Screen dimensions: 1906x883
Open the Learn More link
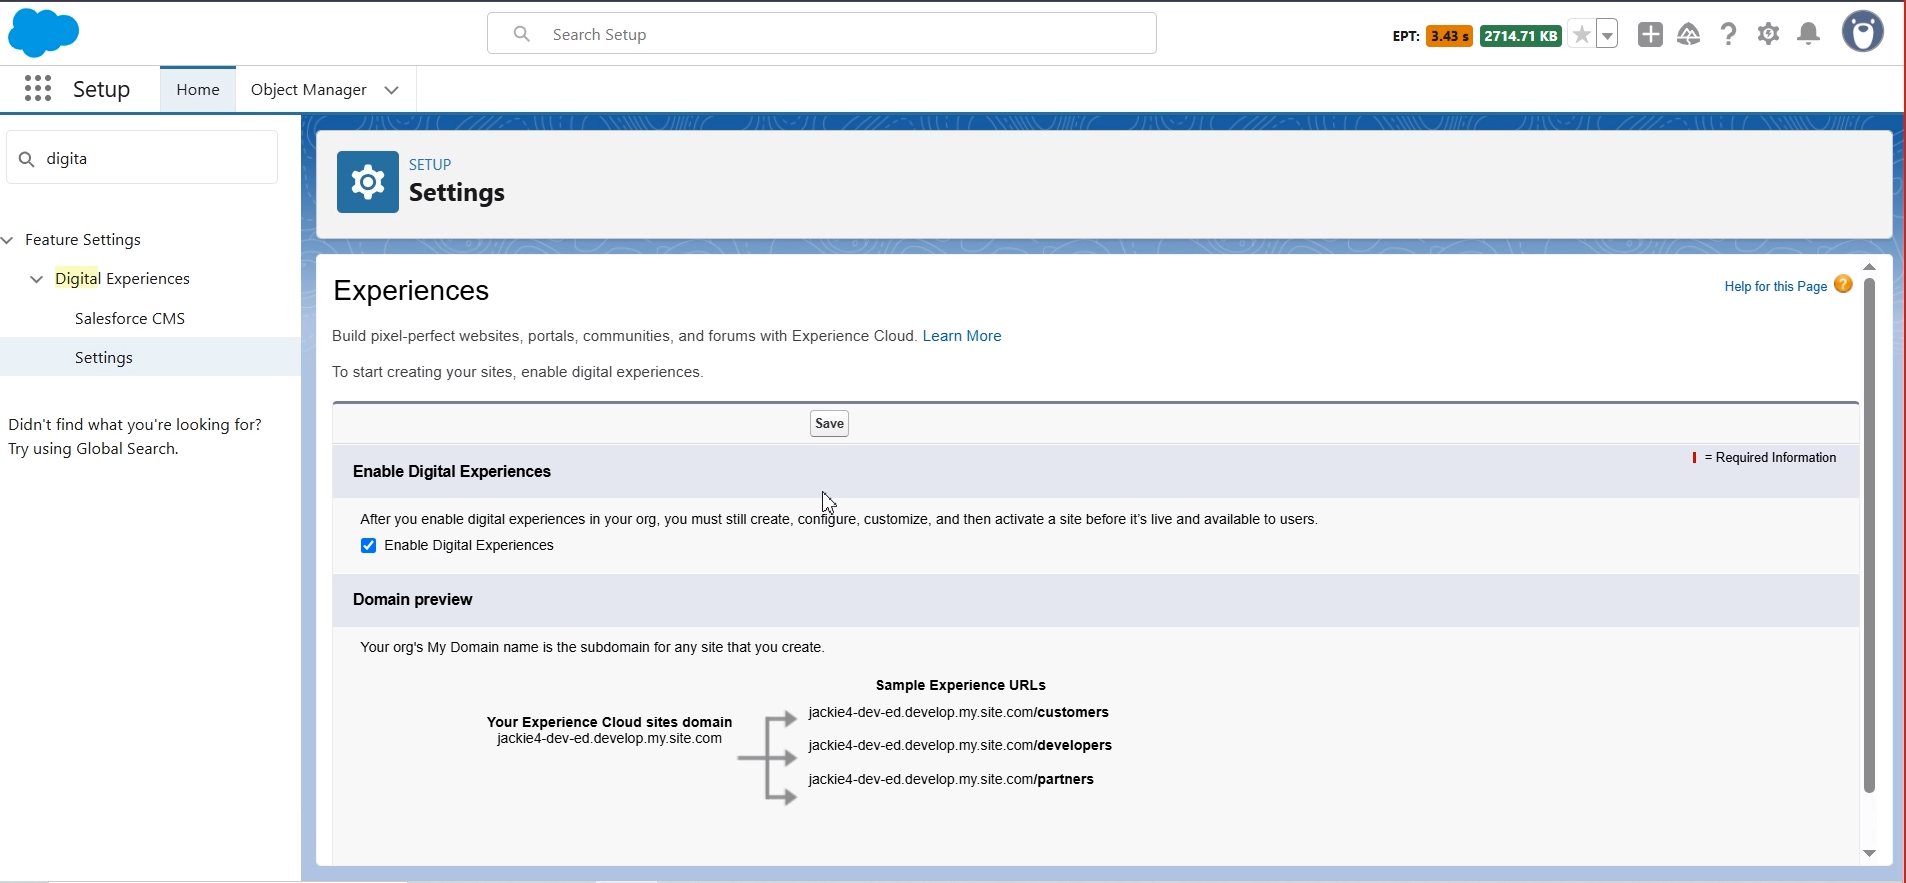click(962, 336)
